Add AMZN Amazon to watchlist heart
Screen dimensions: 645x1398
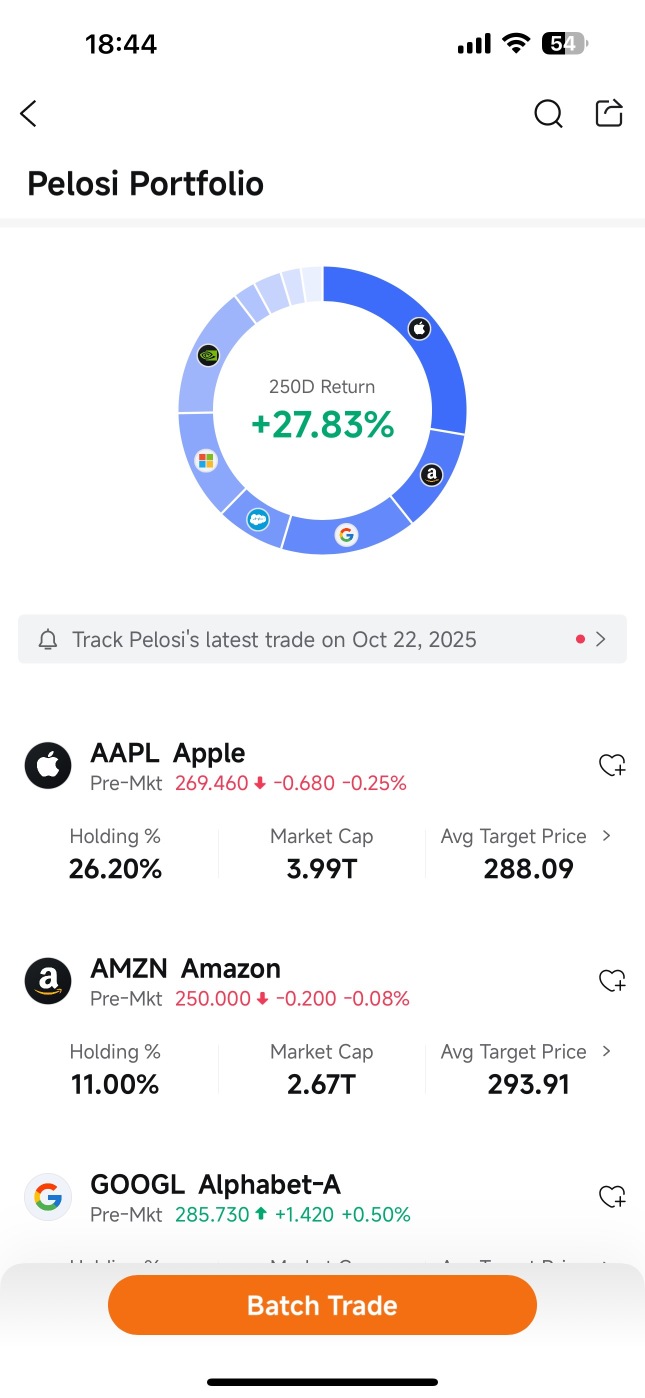point(611,981)
